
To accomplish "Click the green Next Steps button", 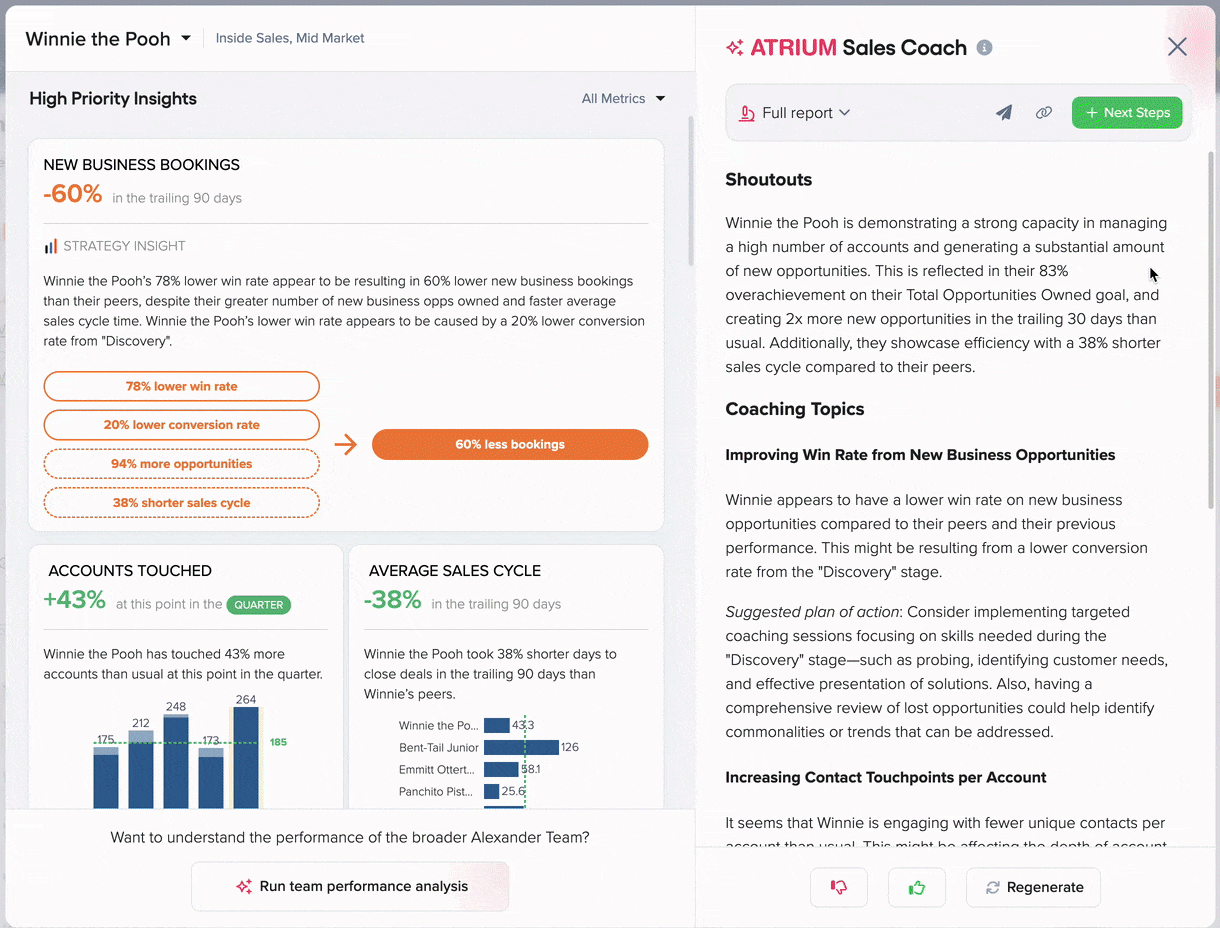I will tap(1127, 113).
